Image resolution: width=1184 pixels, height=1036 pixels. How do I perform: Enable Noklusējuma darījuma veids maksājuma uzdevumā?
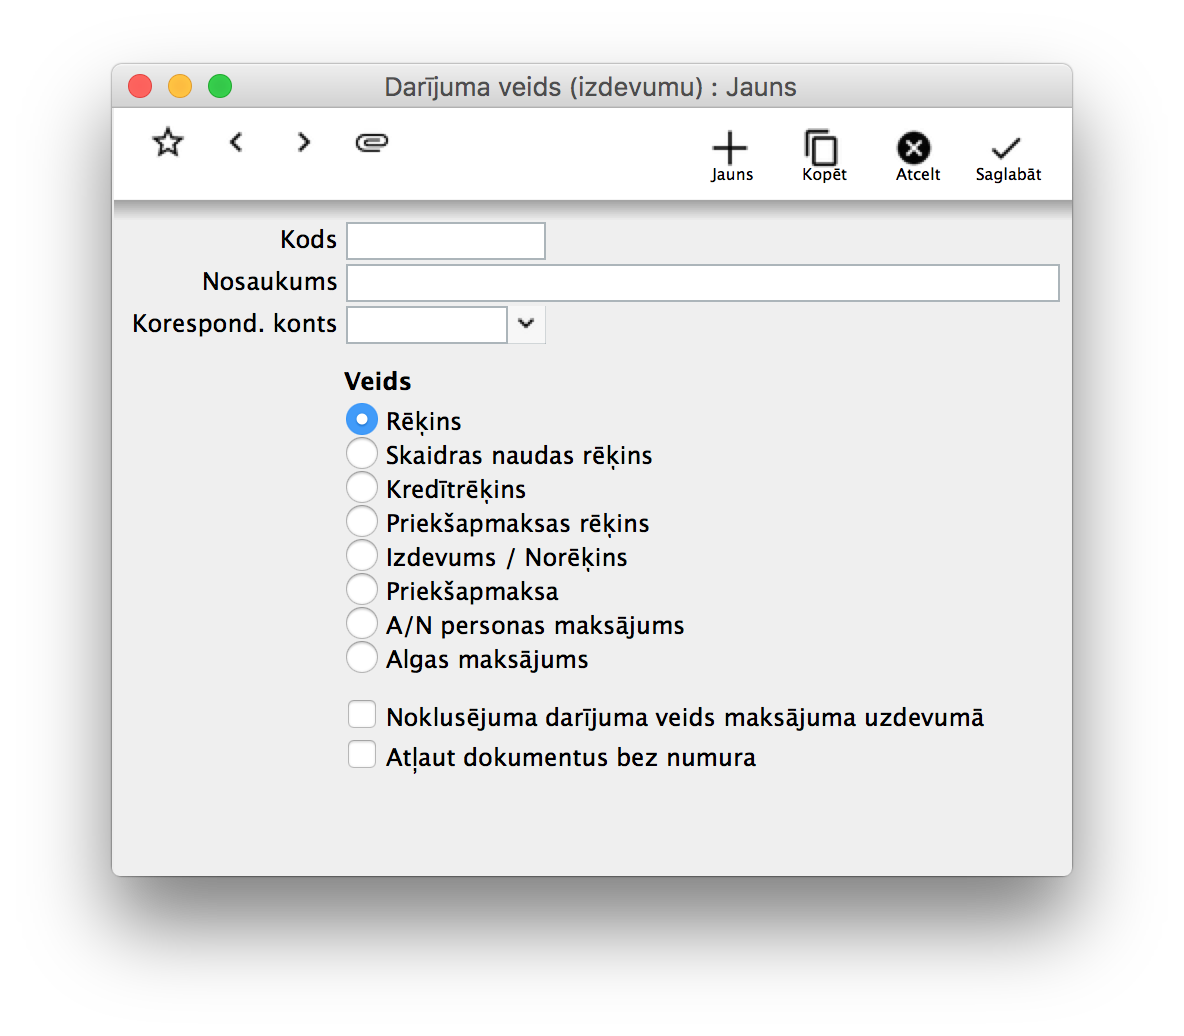361,716
